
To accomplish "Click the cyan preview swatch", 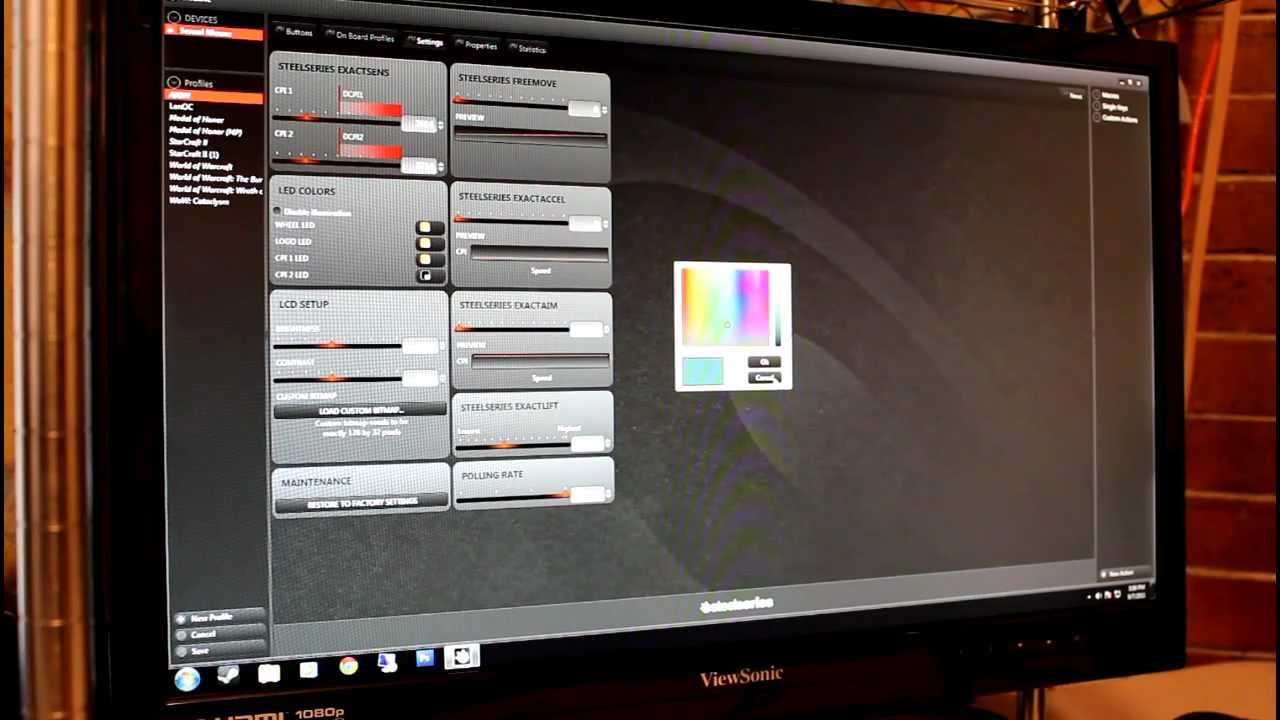I will coord(703,371).
